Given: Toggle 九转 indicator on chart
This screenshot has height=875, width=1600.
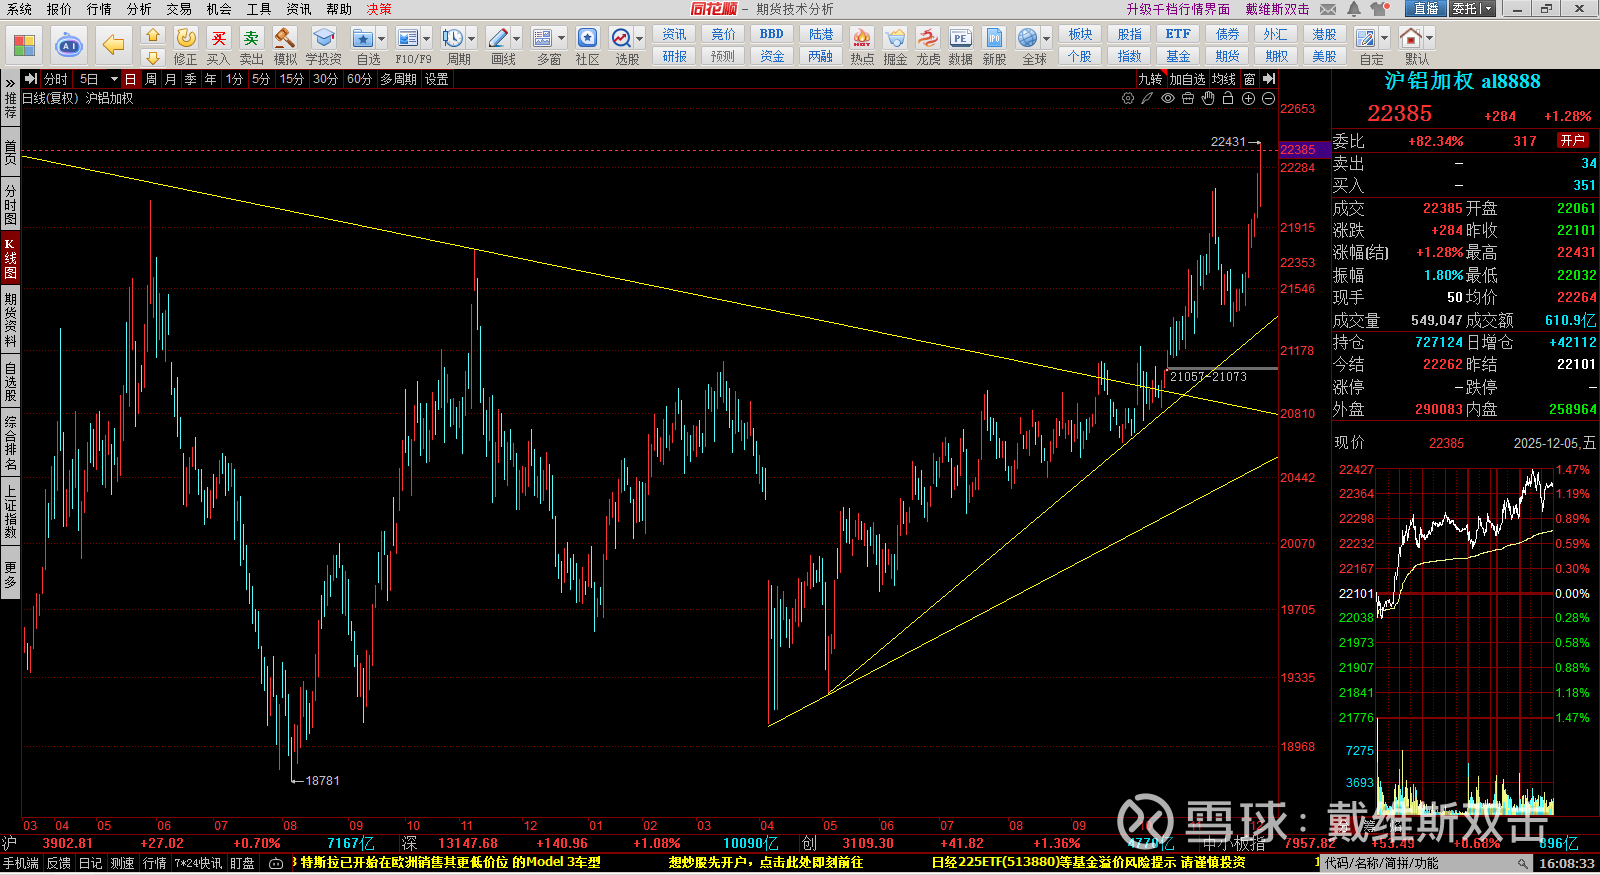Looking at the screenshot, I should [1151, 79].
